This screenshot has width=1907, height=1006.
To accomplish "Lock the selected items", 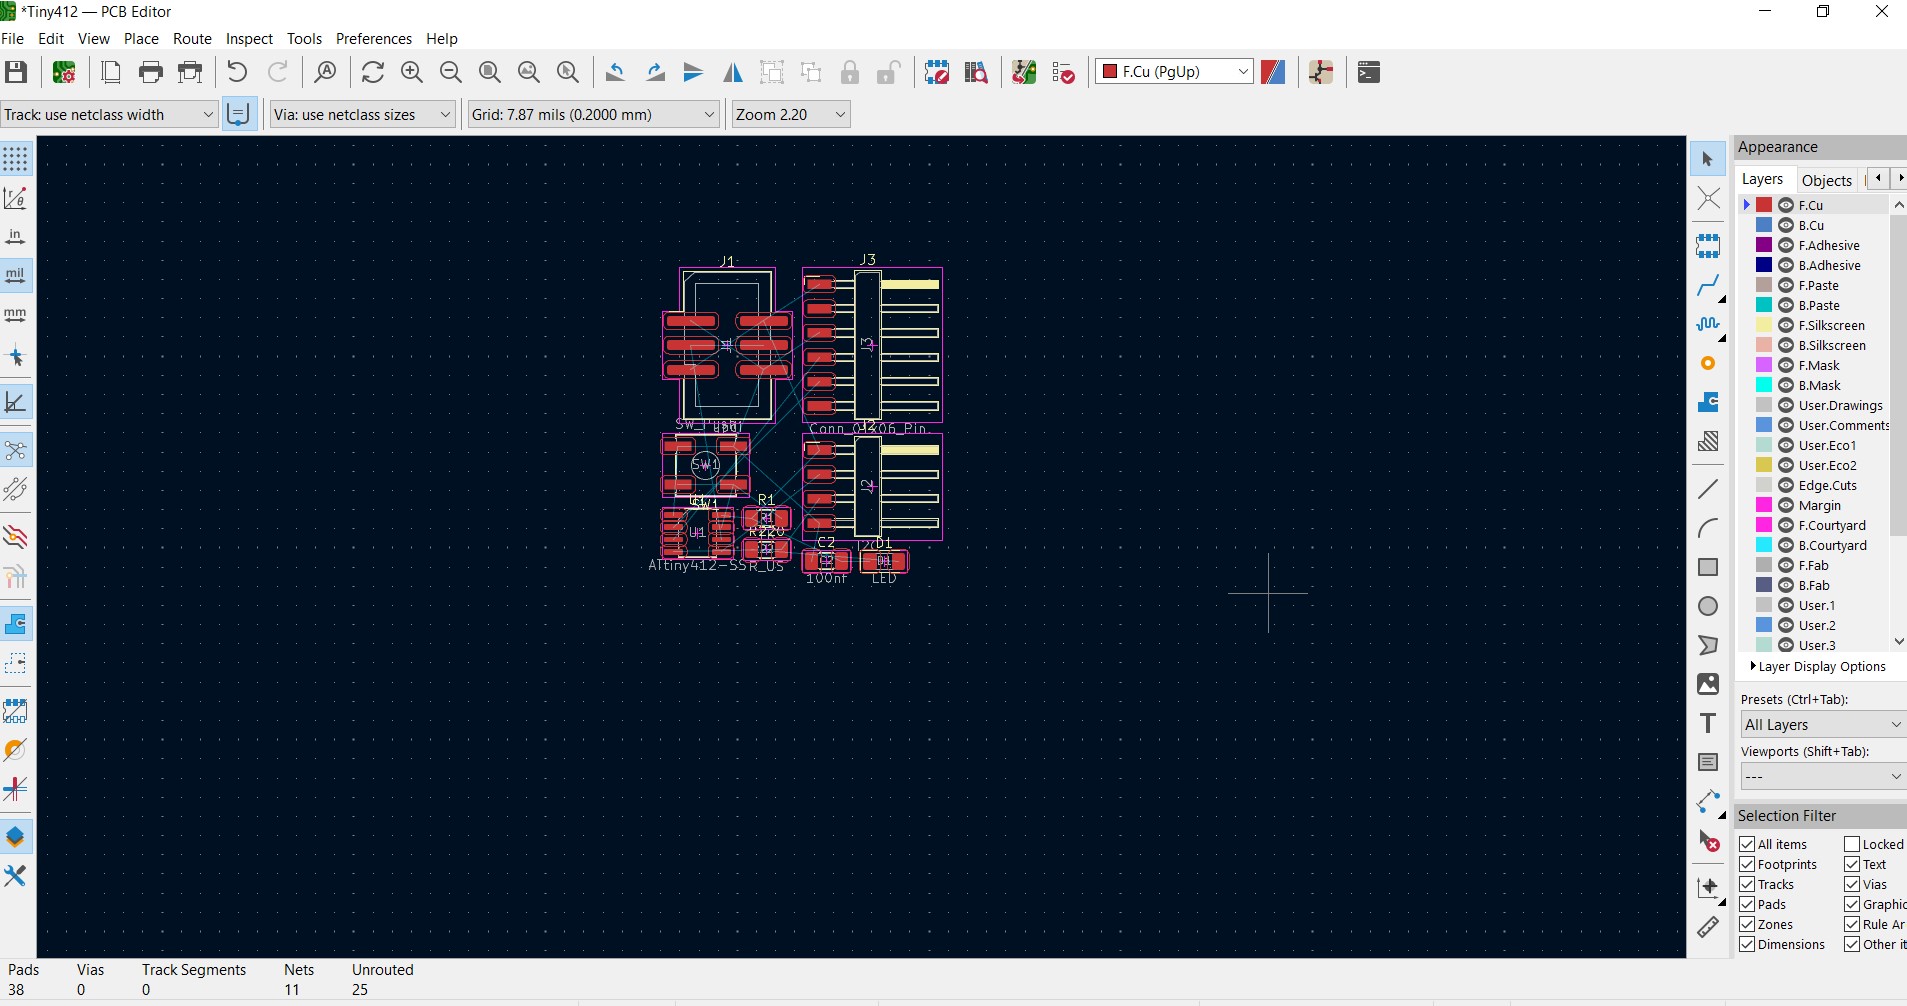I will pos(850,72).
